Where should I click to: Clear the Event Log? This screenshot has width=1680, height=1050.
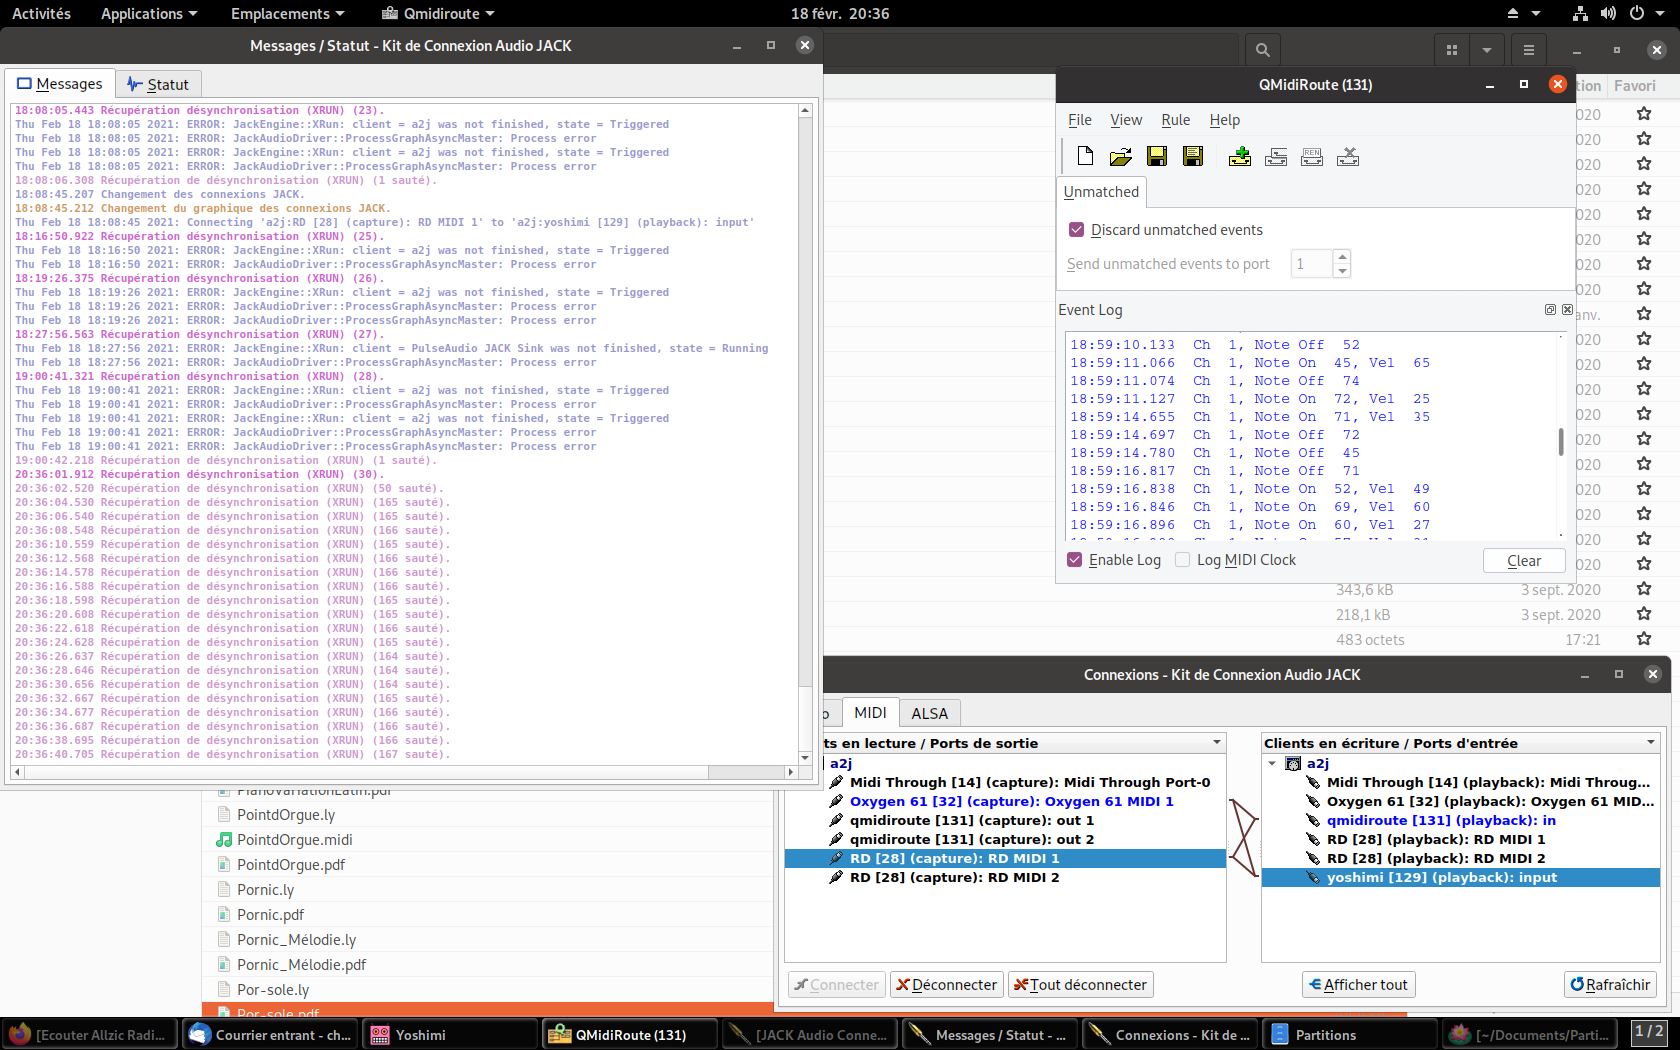[1523, 561]
